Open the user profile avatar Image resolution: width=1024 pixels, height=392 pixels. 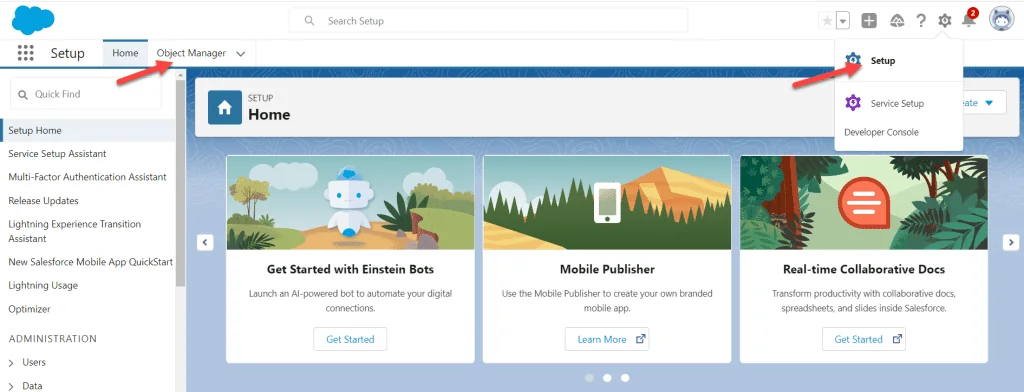click(1001, 20)
